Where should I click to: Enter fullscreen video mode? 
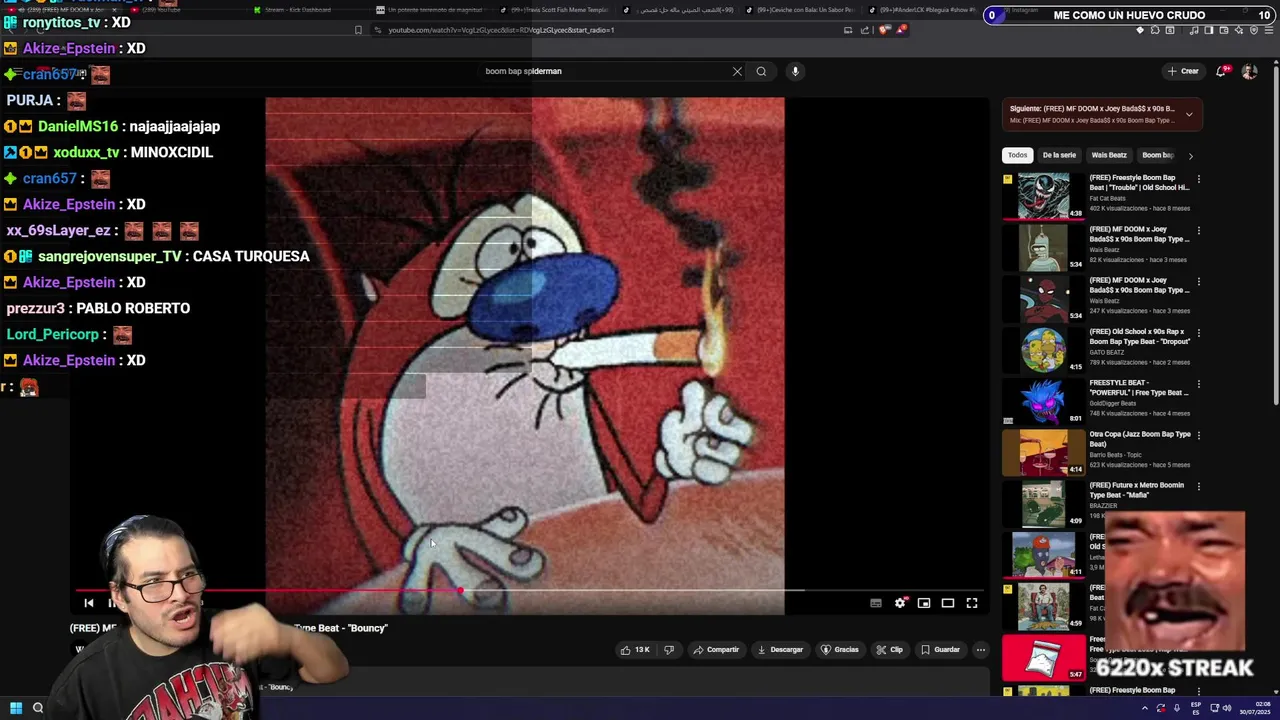coord(972,603)
